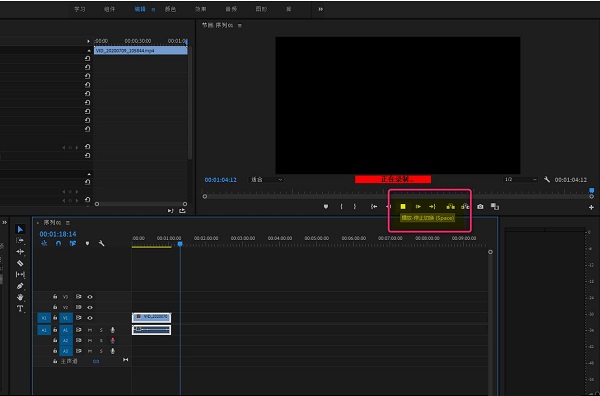Expand workspace overflow chevrons in top bar

(320, 9)
